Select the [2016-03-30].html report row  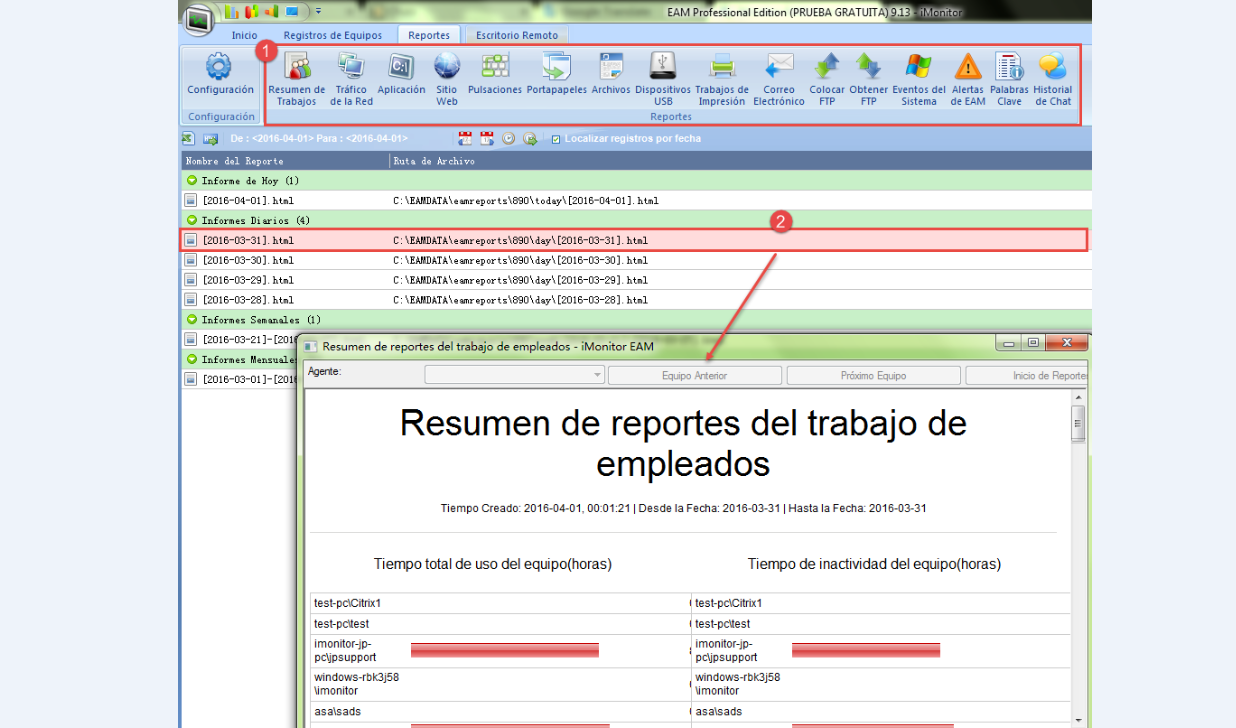click(x=248, y=260)
